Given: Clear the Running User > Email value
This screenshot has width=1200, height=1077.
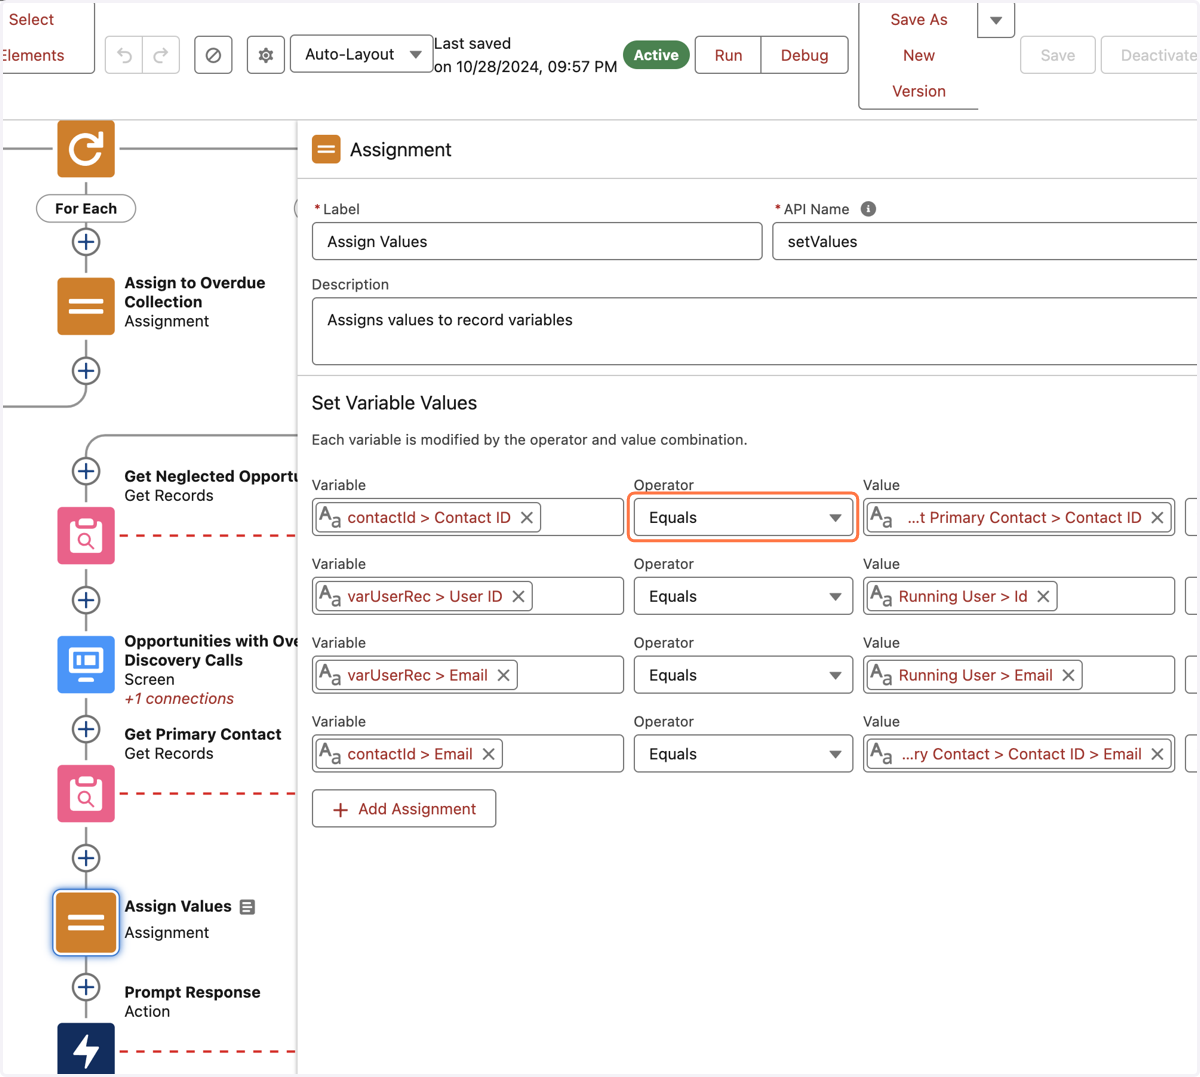Looking at the screenshot, I should (x=1068, y=675).
